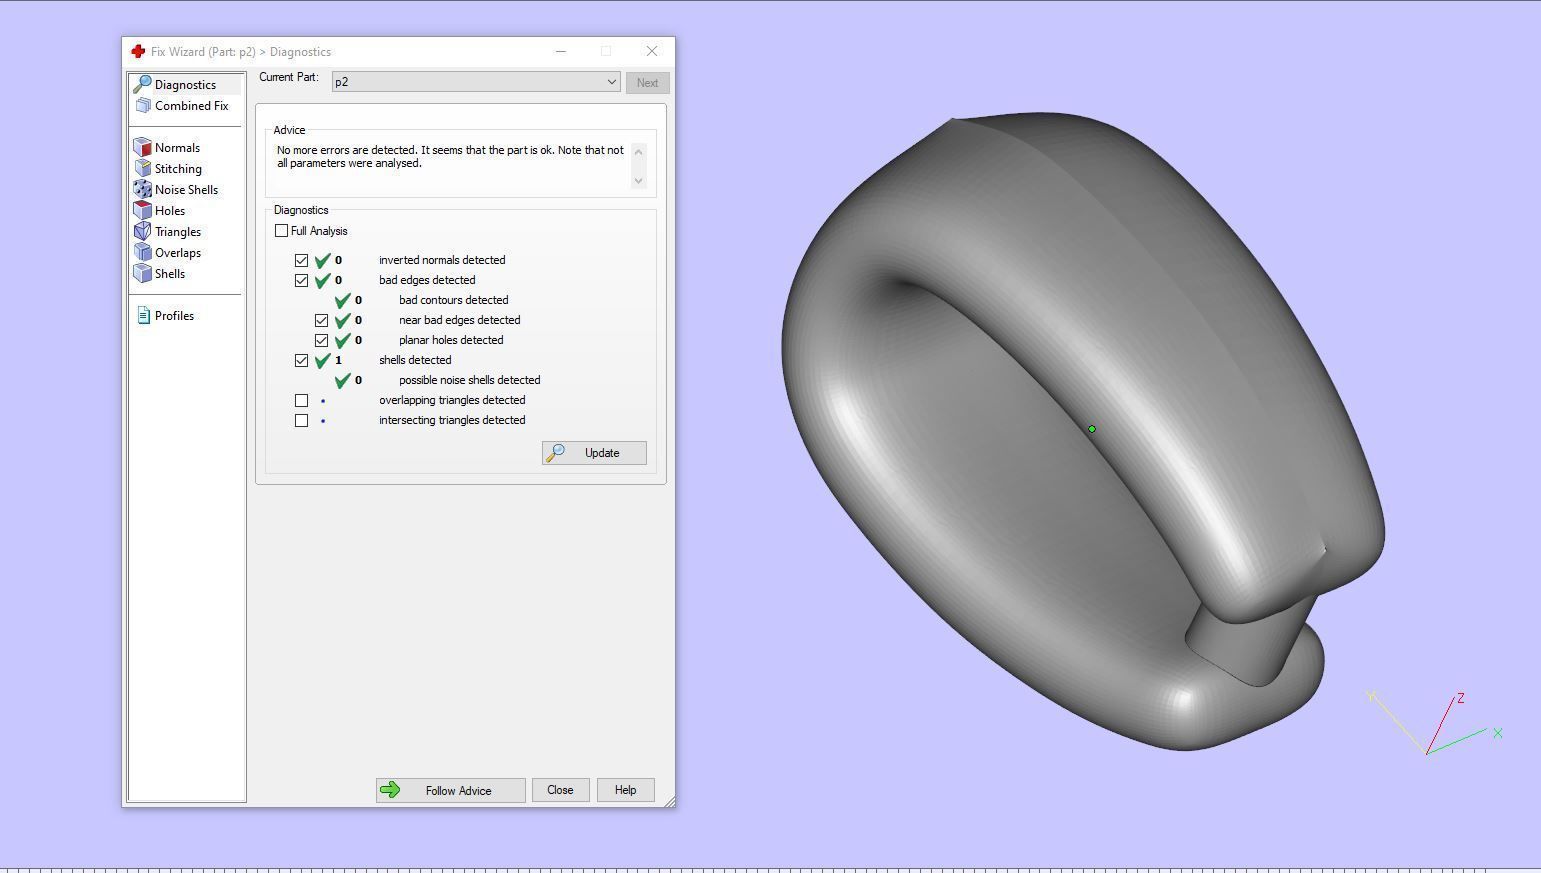This screenshot has height=873, width=1541.
Task: Click 'overlapping triangles detected' label
Action: click(452, 400)
